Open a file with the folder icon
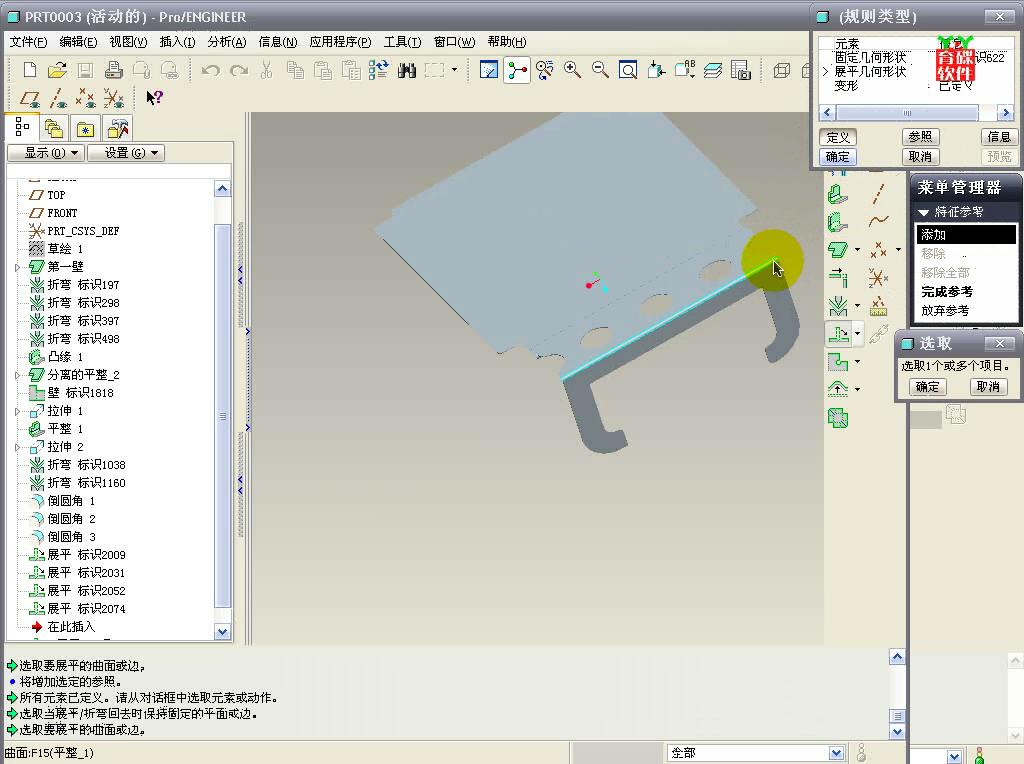 point(57,70)
